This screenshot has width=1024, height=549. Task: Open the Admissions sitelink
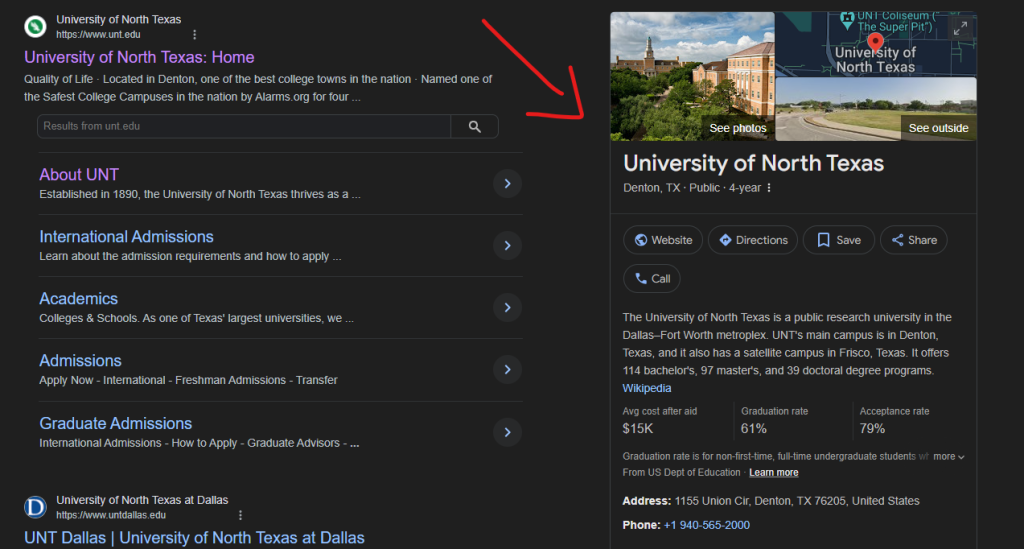pos(80,360)
